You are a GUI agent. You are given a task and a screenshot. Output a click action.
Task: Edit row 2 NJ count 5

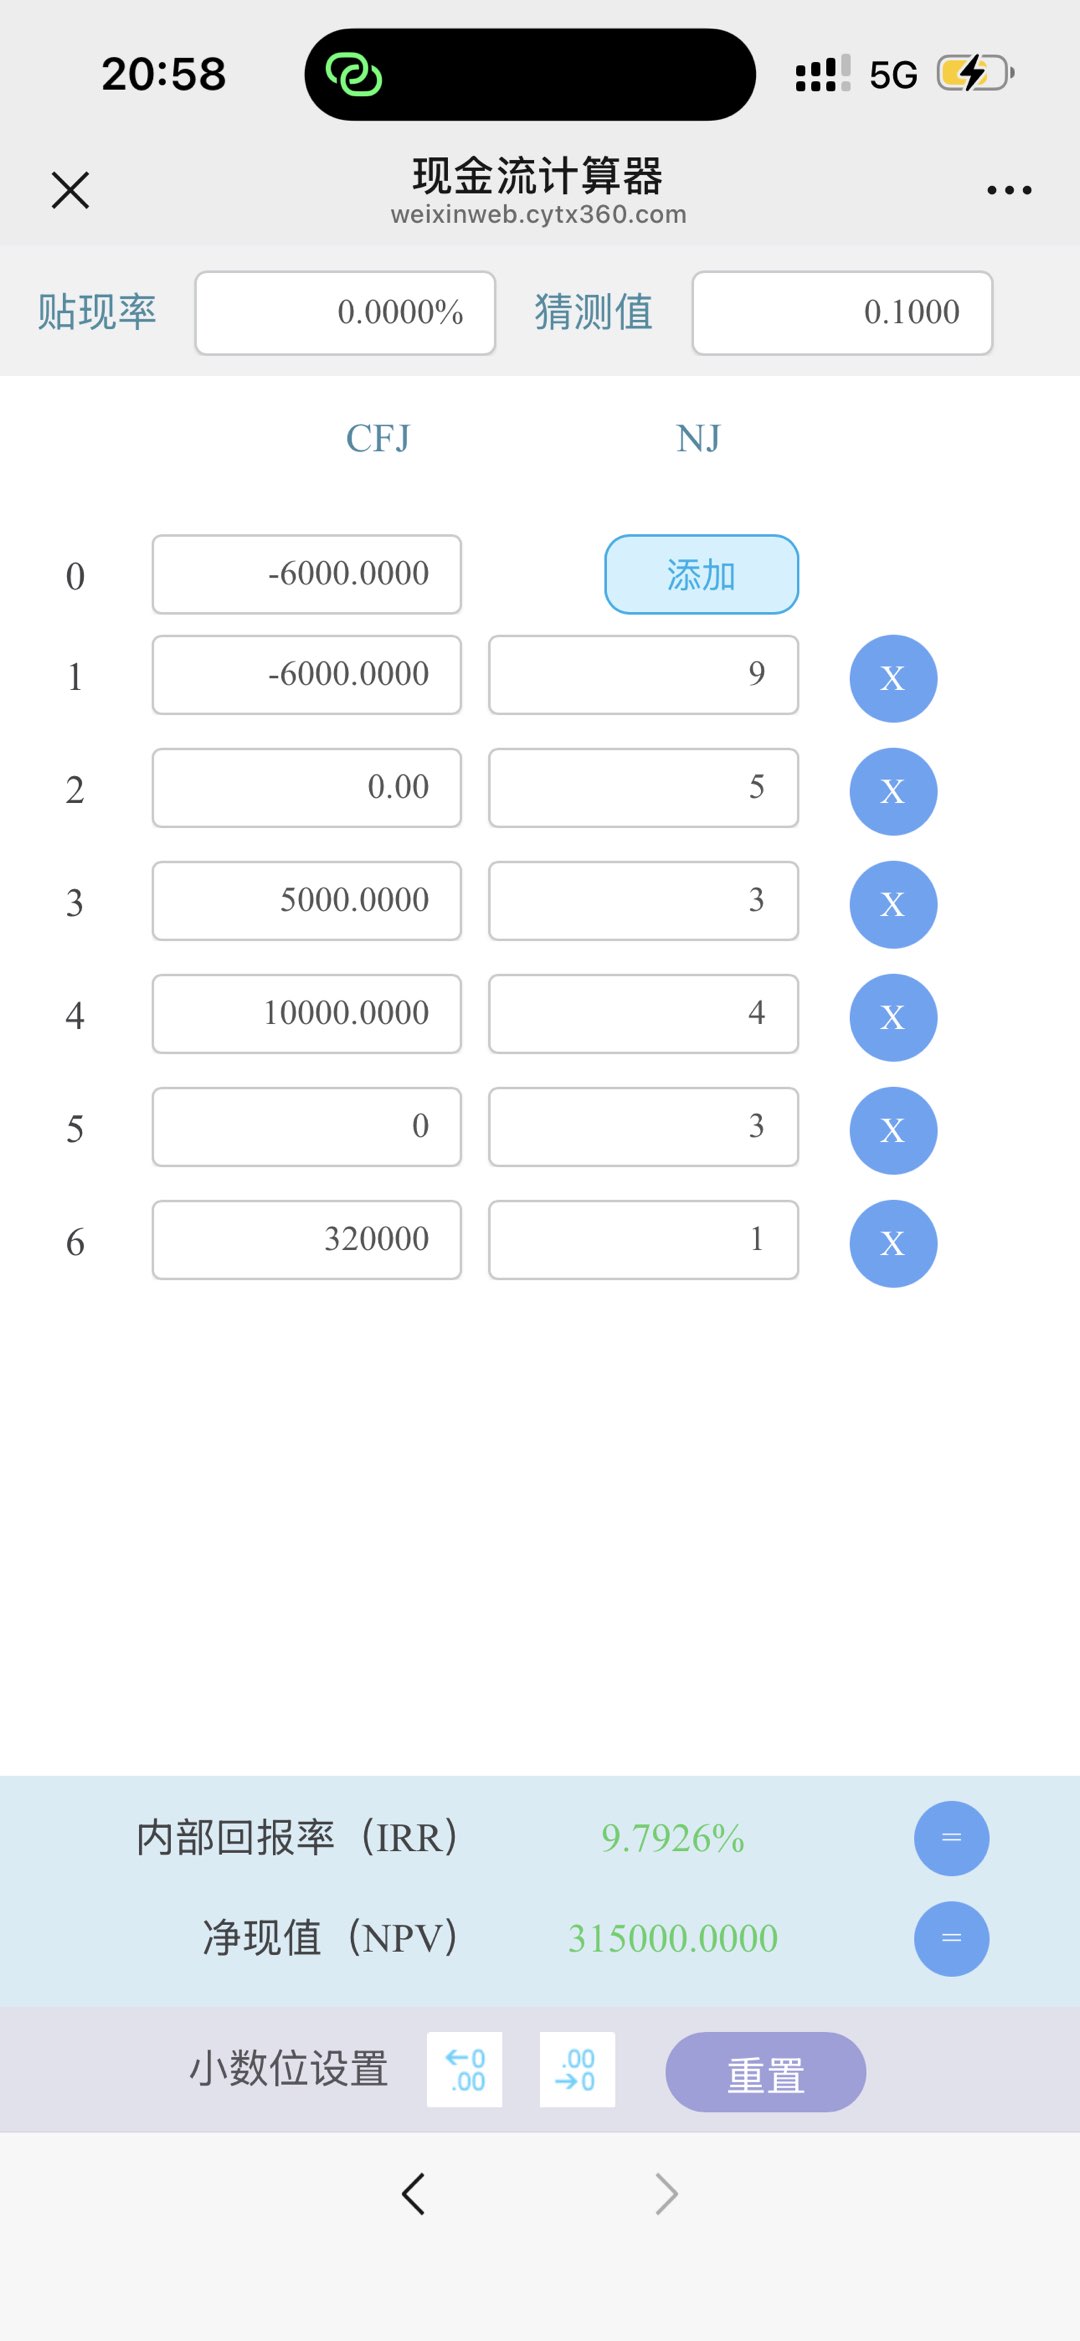643,787
